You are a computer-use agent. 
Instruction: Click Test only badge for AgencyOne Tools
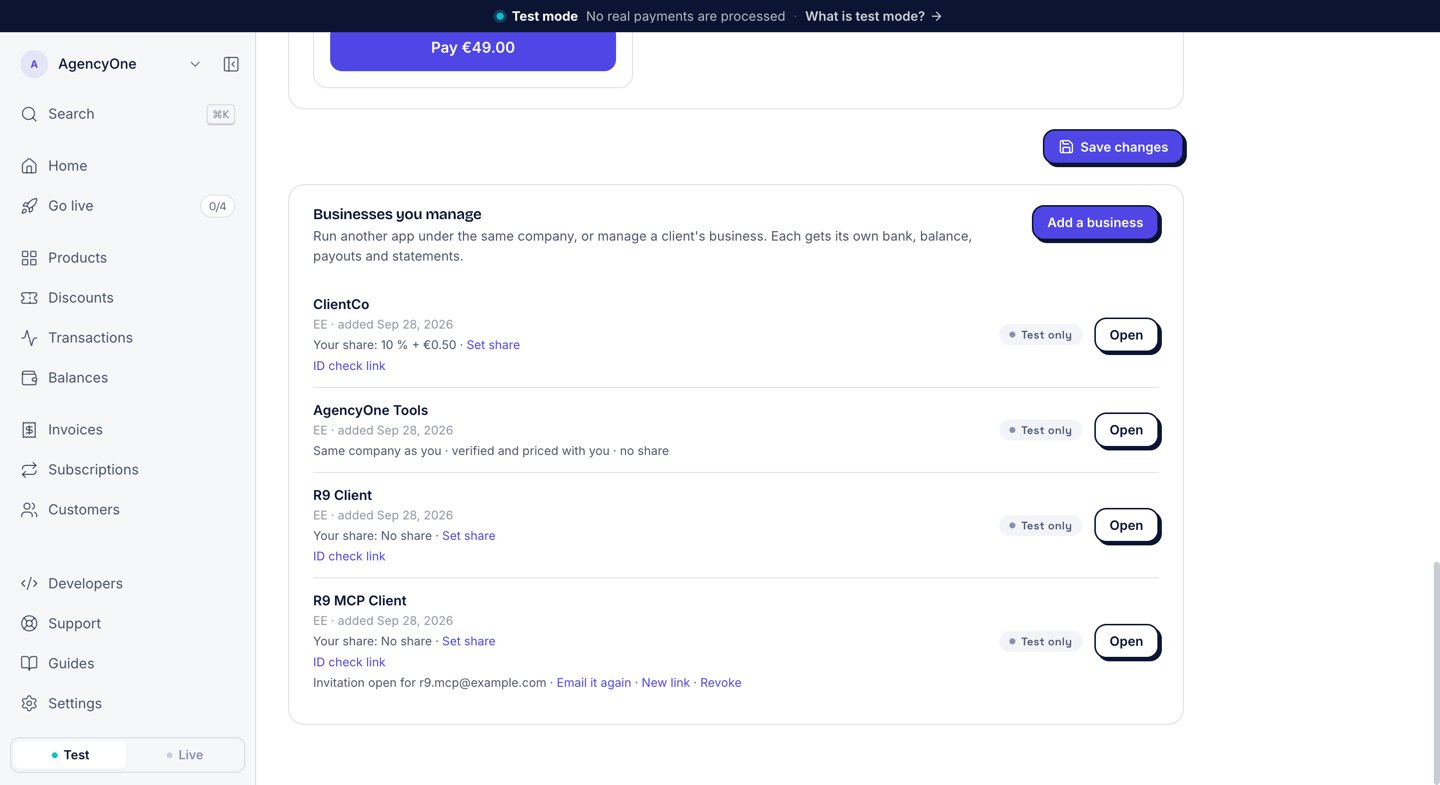pyautogui.click(x=1040, y=430)
